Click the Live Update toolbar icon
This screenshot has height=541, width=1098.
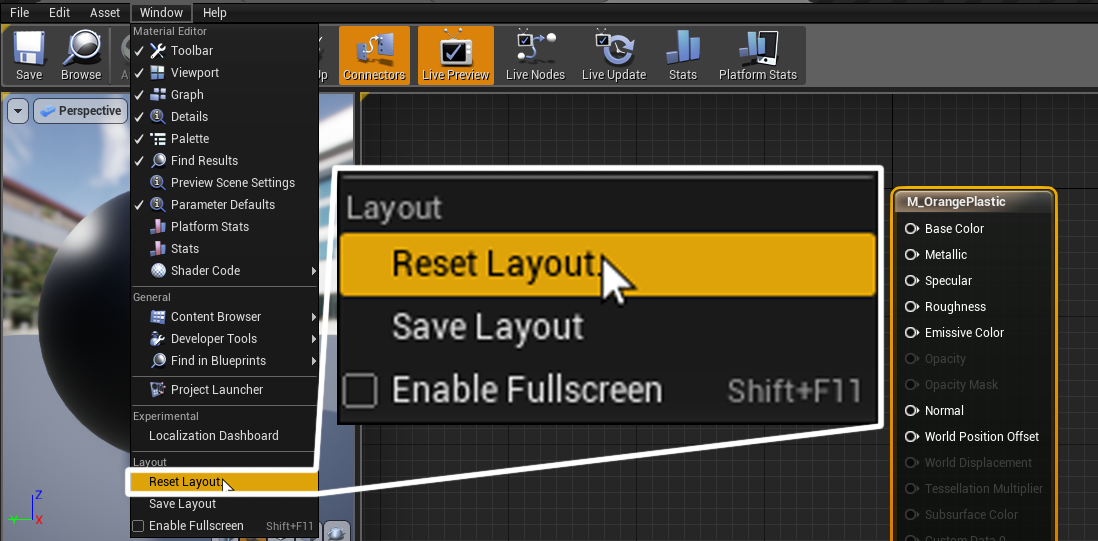(x=613, y=56)
